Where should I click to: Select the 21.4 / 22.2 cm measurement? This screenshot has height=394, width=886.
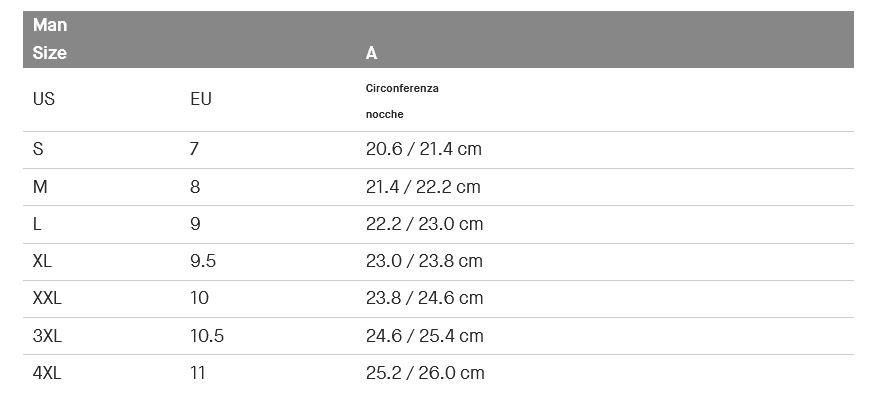tap(423, 187)
